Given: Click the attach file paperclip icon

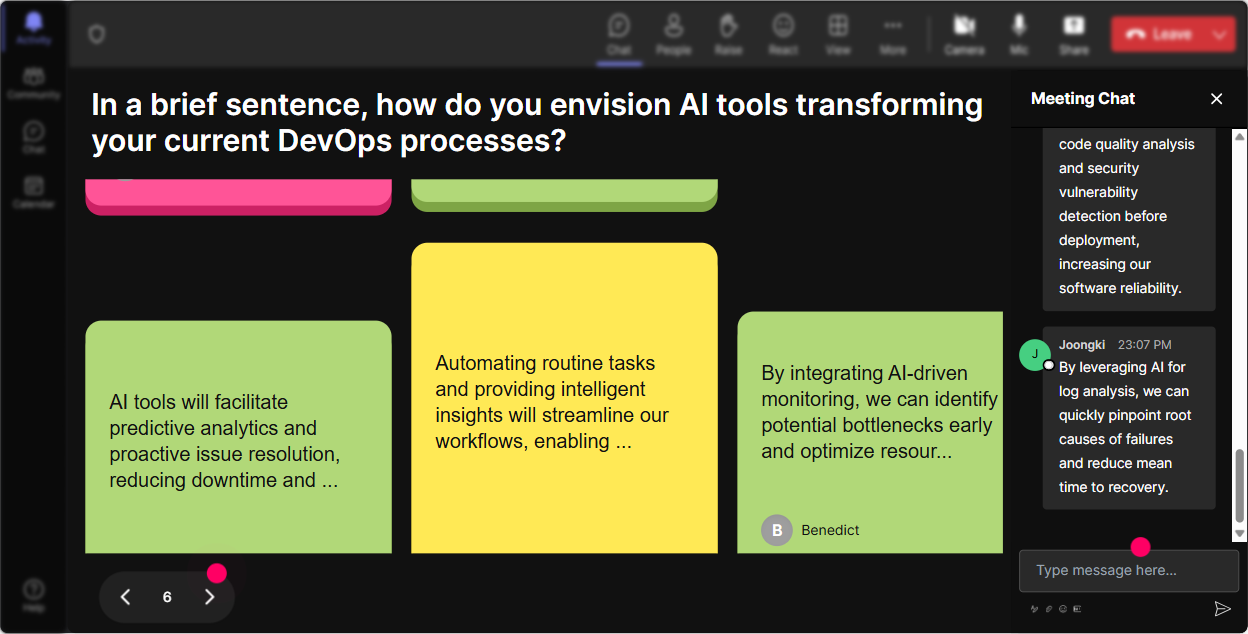Looking at the screenshot, I should (x=1049, y=608).
